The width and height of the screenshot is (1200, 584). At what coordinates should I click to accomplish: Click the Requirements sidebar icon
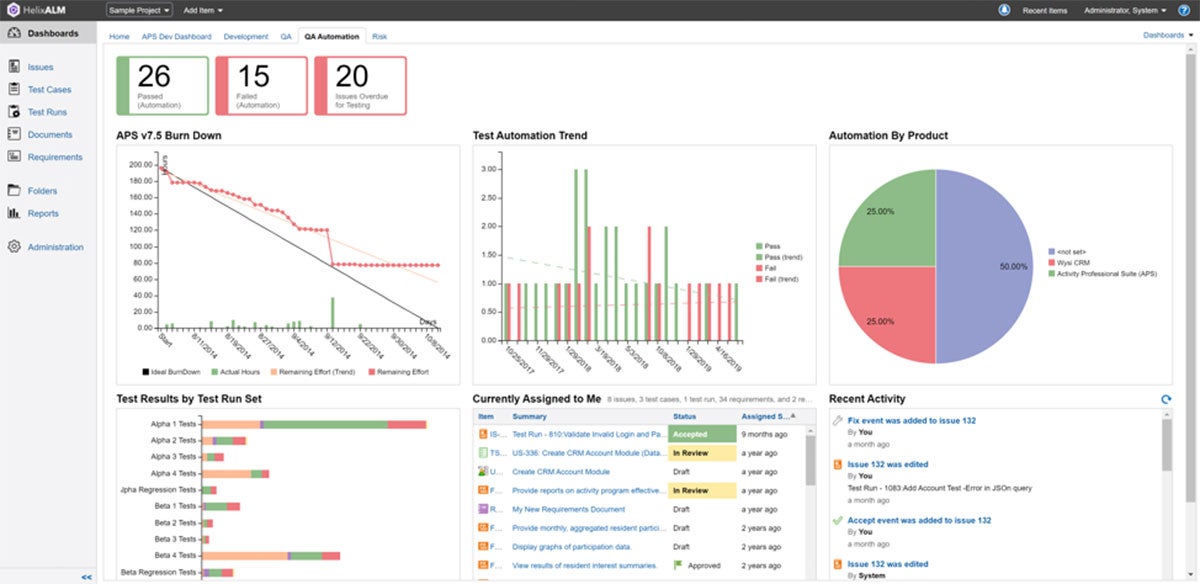pos(14,157)
